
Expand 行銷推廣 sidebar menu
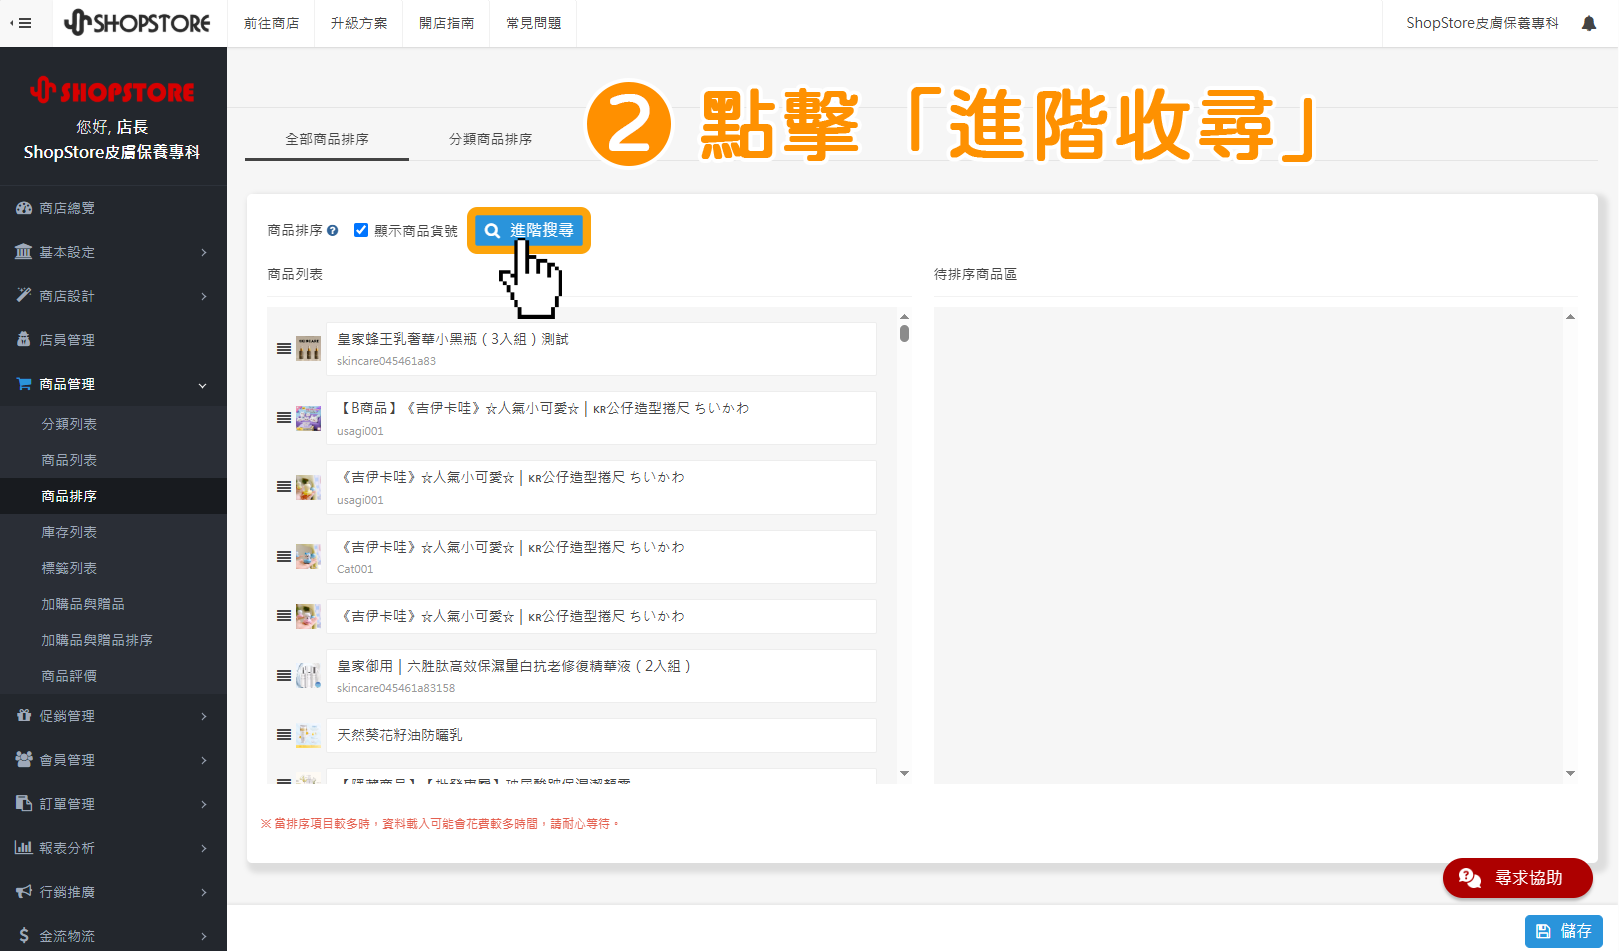pyautogui.click(x=204, y=892)
